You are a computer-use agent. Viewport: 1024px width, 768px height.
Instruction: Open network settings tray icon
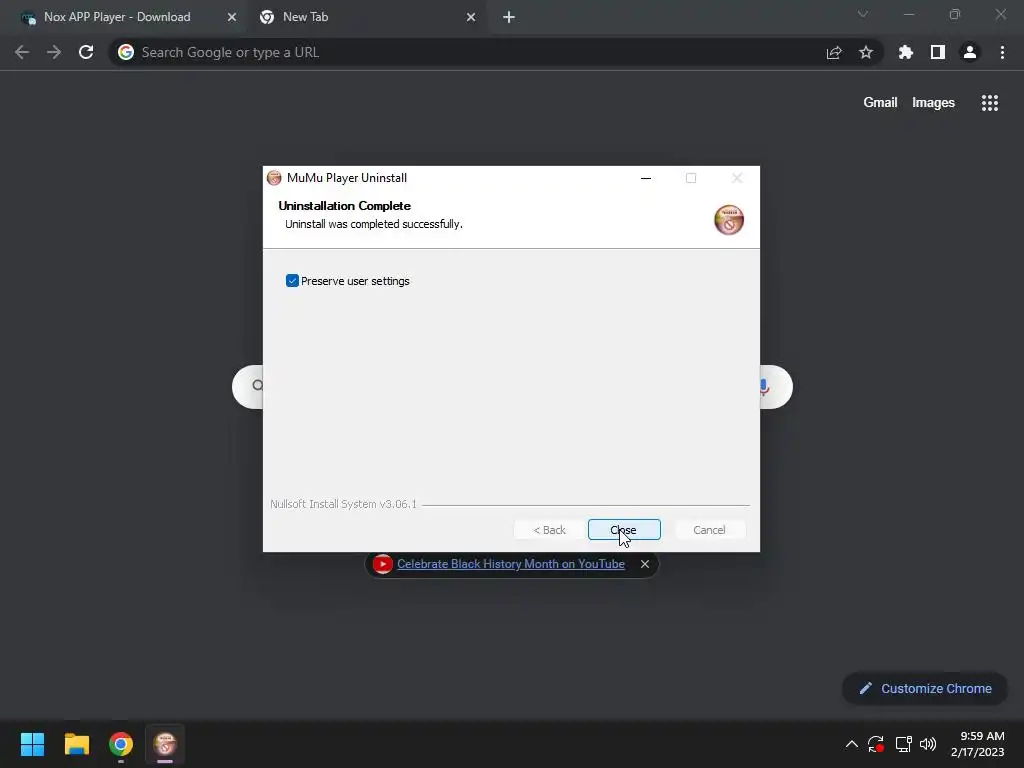click(x=903, y=744)
